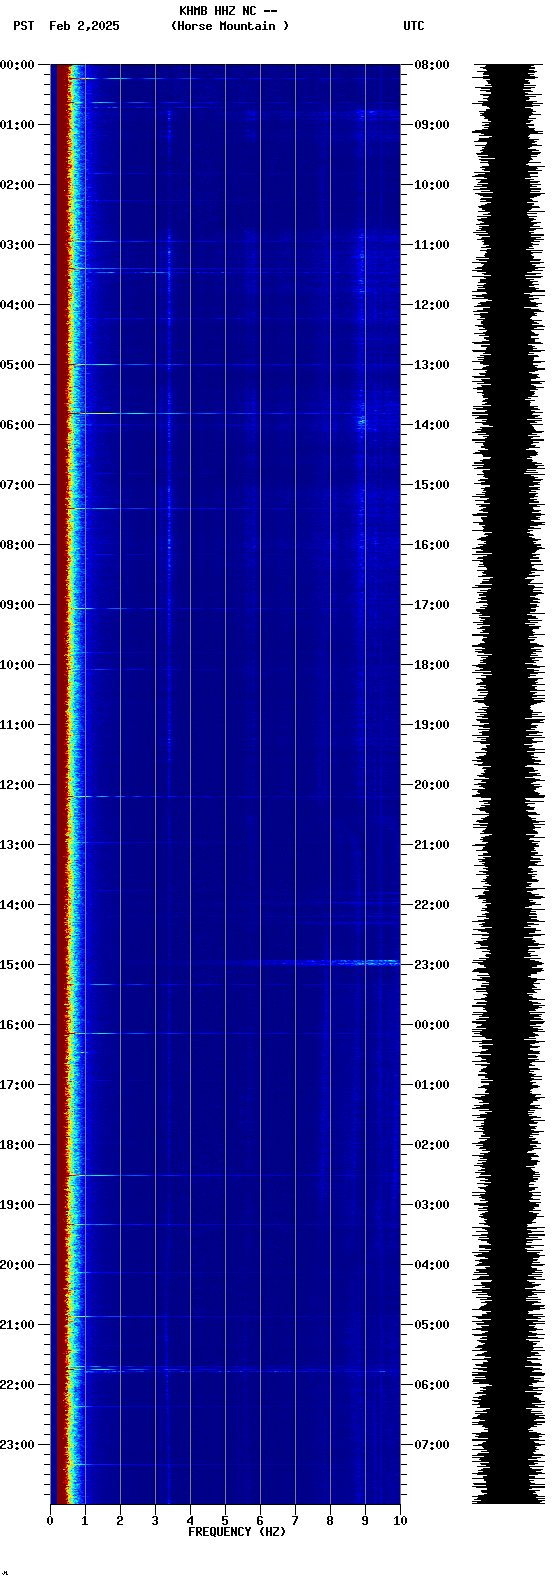
Task: Click the 00:00 PST time label
Action: (18, 65)
